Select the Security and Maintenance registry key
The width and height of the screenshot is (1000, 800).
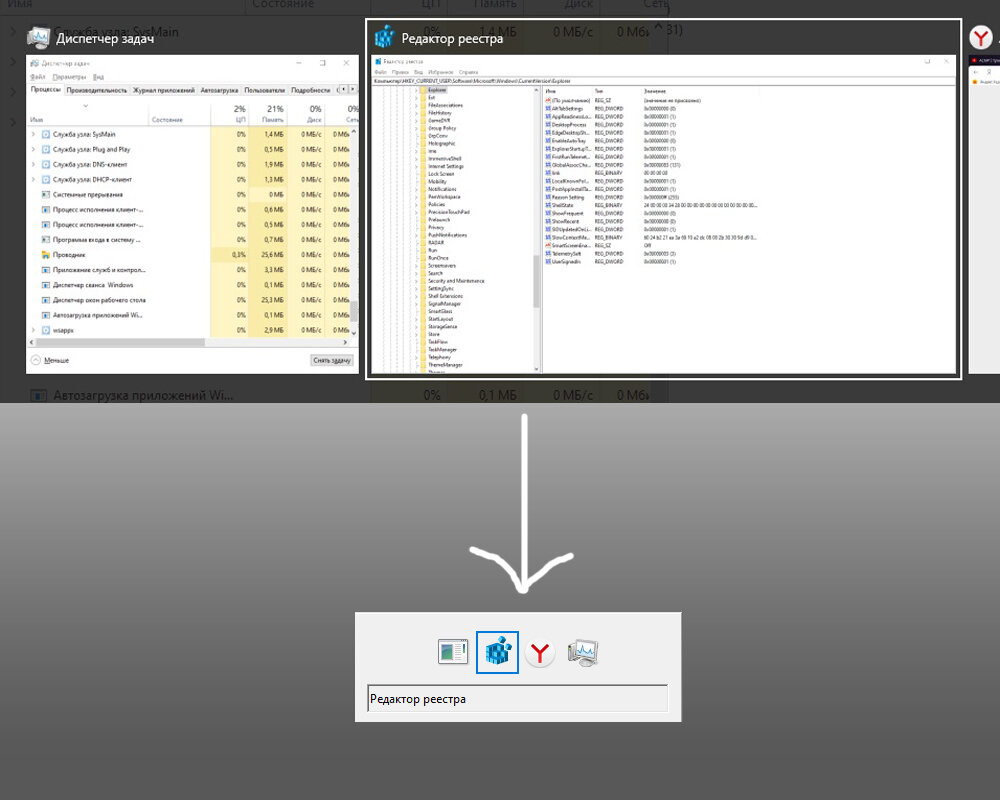(456, 281)
